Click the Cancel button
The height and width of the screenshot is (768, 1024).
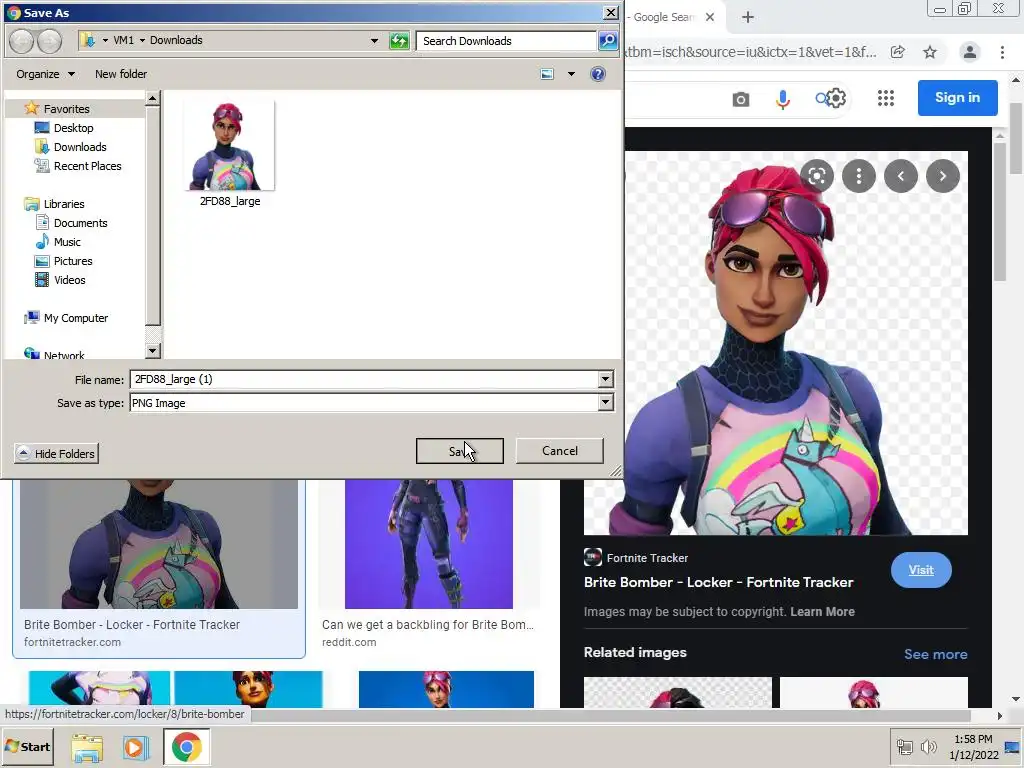(x=560, y=451)
